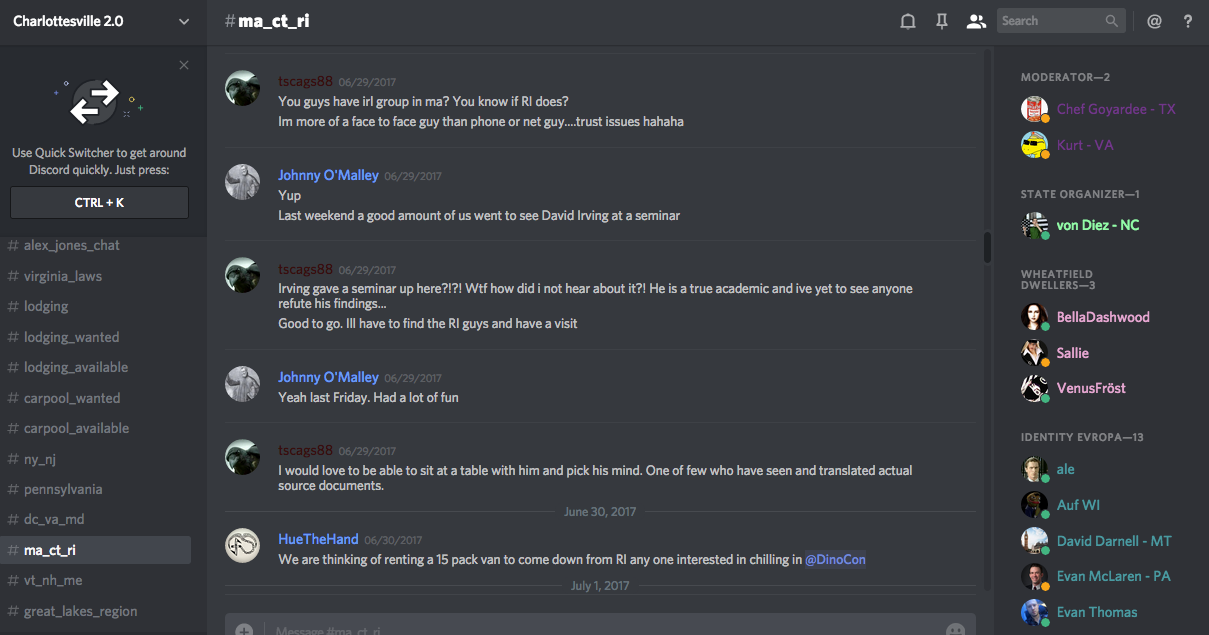Switch to the lodging_wanted channel
1209x635 pixels.
click(71, 337)
